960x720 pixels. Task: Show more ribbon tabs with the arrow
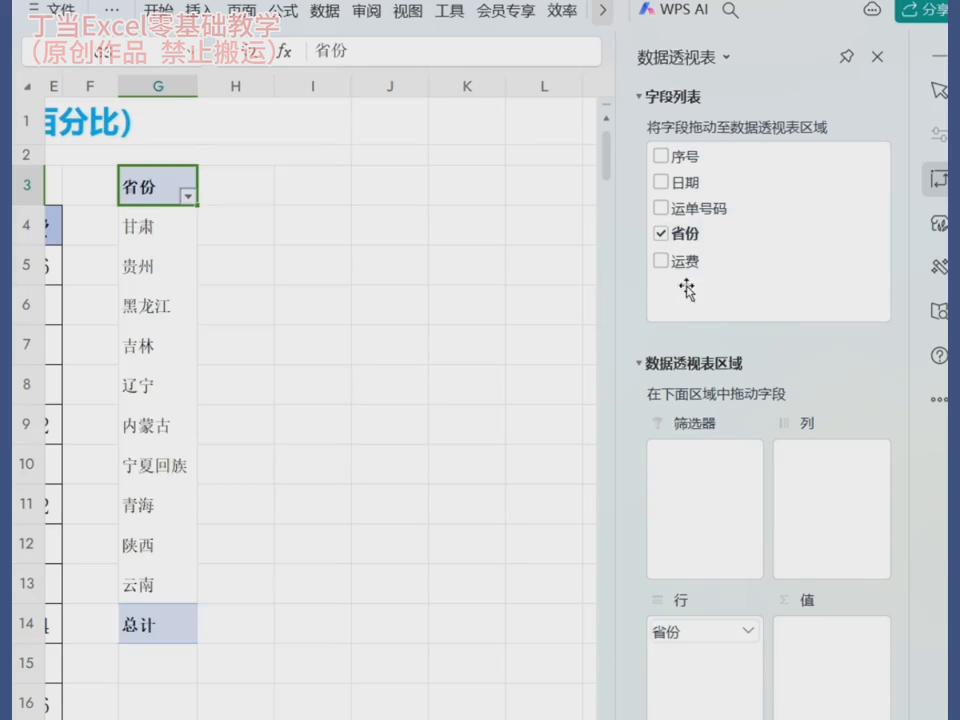(x=602, y=10)
